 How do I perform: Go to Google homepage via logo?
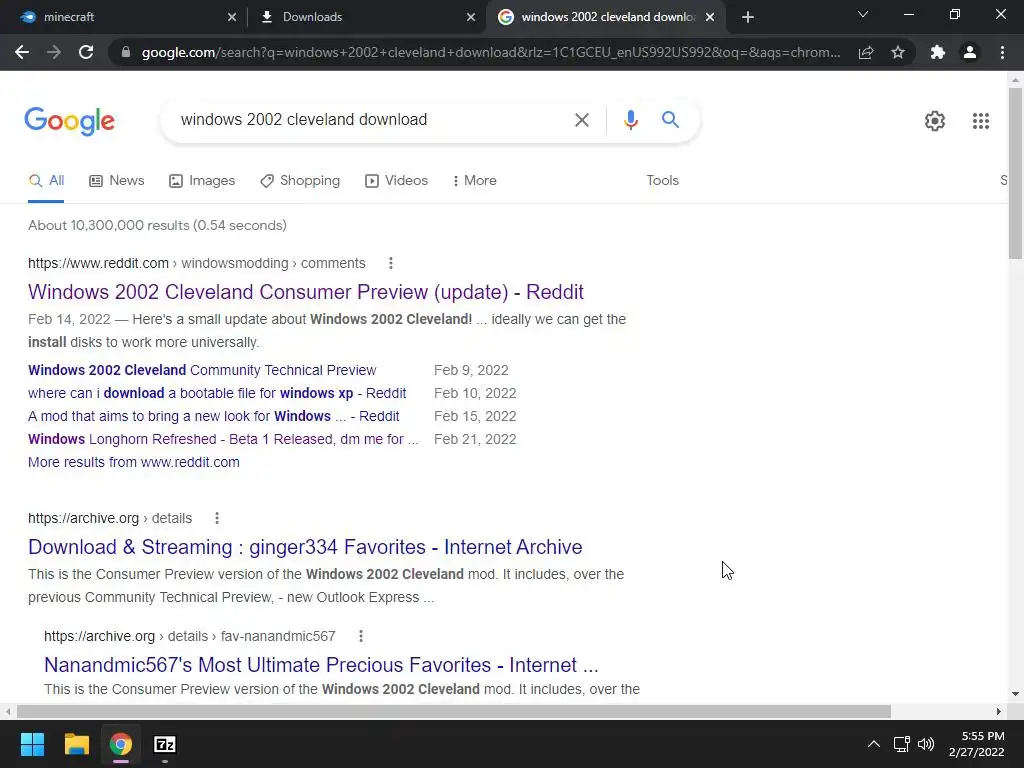(x=69, y=121)
